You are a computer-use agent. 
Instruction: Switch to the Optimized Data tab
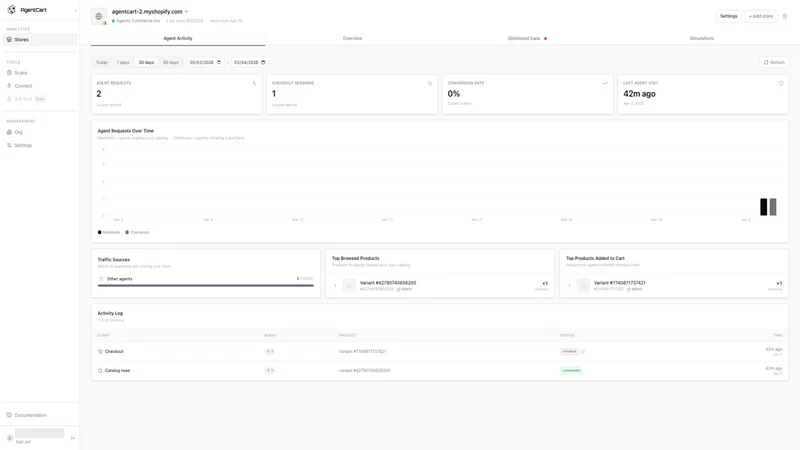pyautogui.click(x=527, y=38)
